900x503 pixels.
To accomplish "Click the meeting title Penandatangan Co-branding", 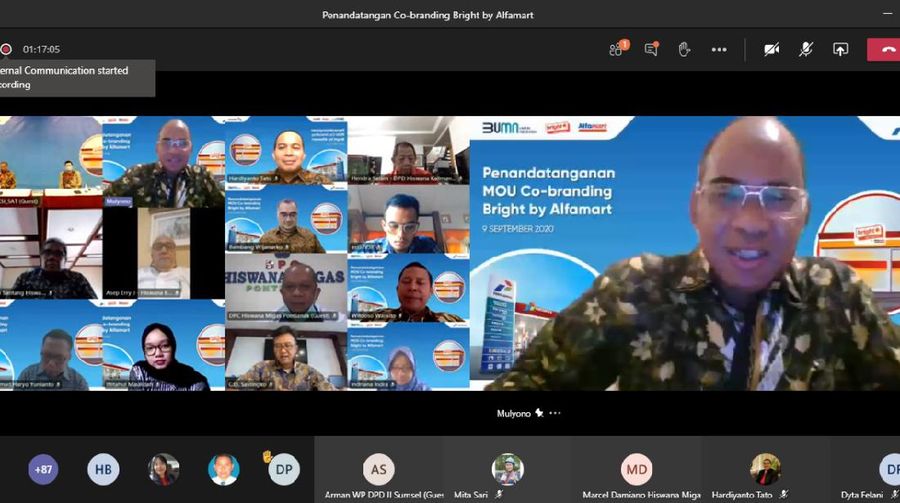I will 428,15.
